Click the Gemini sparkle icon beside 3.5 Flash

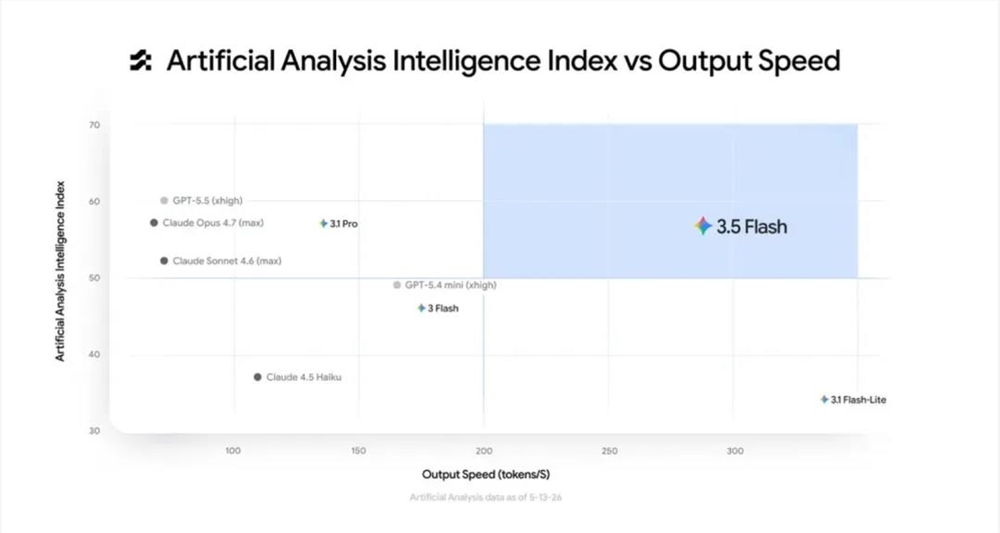(703, 226)
